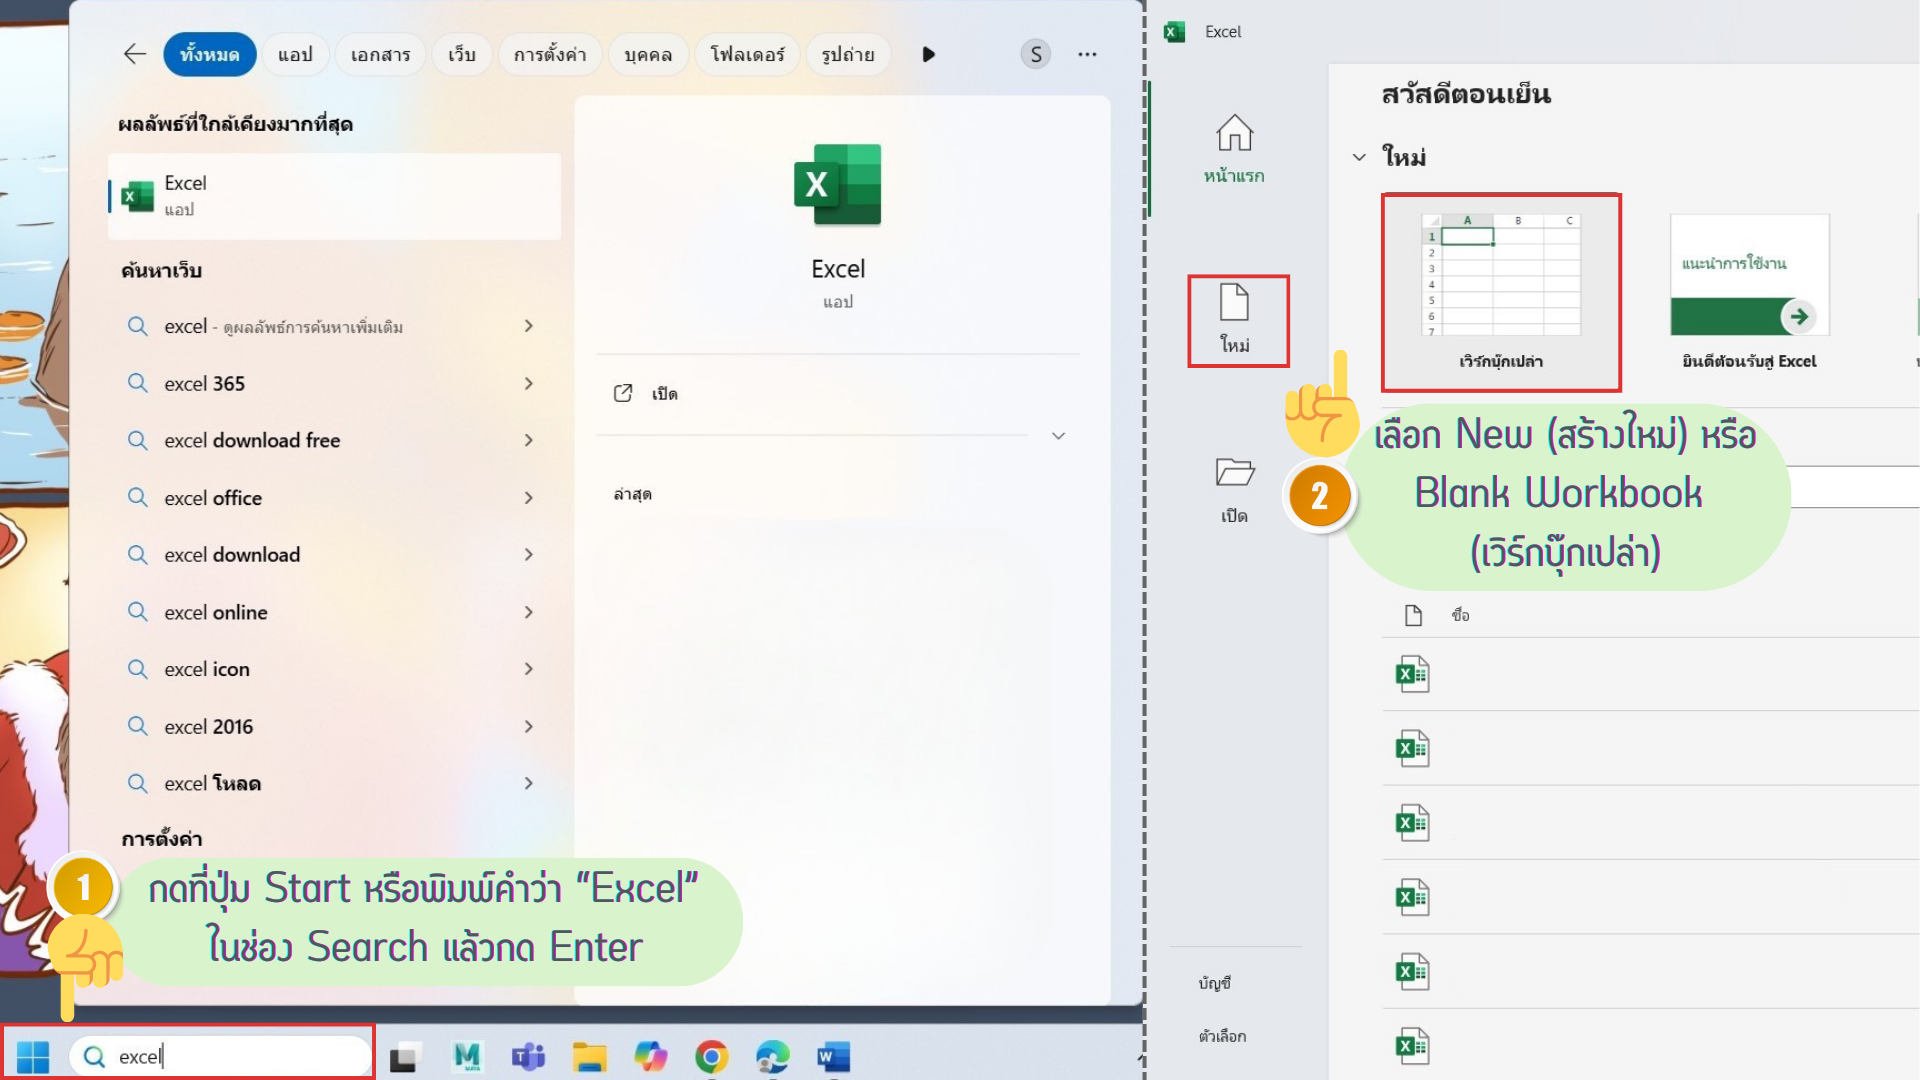Expand arrow beside excel โหลด

tap(529, 783)
